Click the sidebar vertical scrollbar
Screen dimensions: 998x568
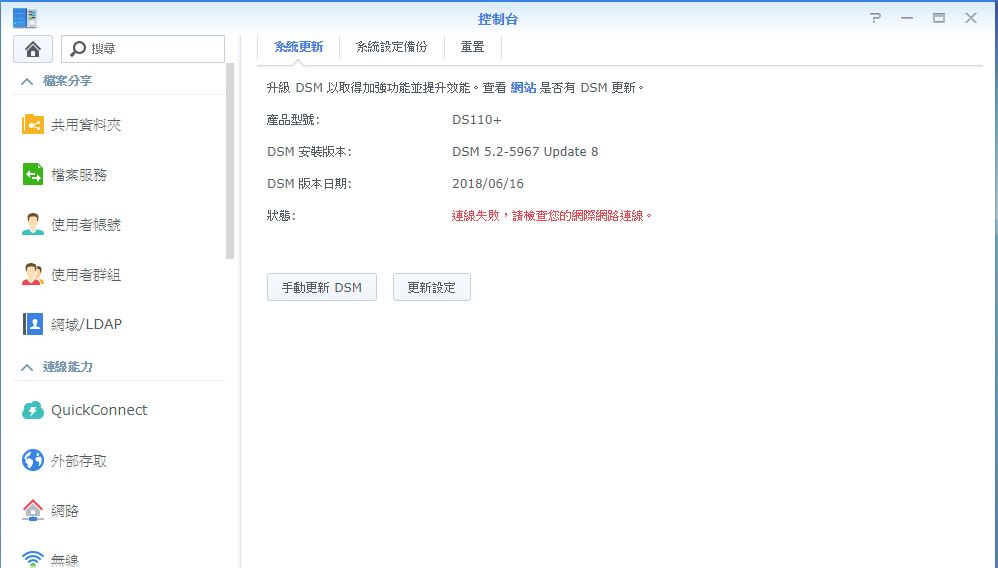tap(230, 161)
